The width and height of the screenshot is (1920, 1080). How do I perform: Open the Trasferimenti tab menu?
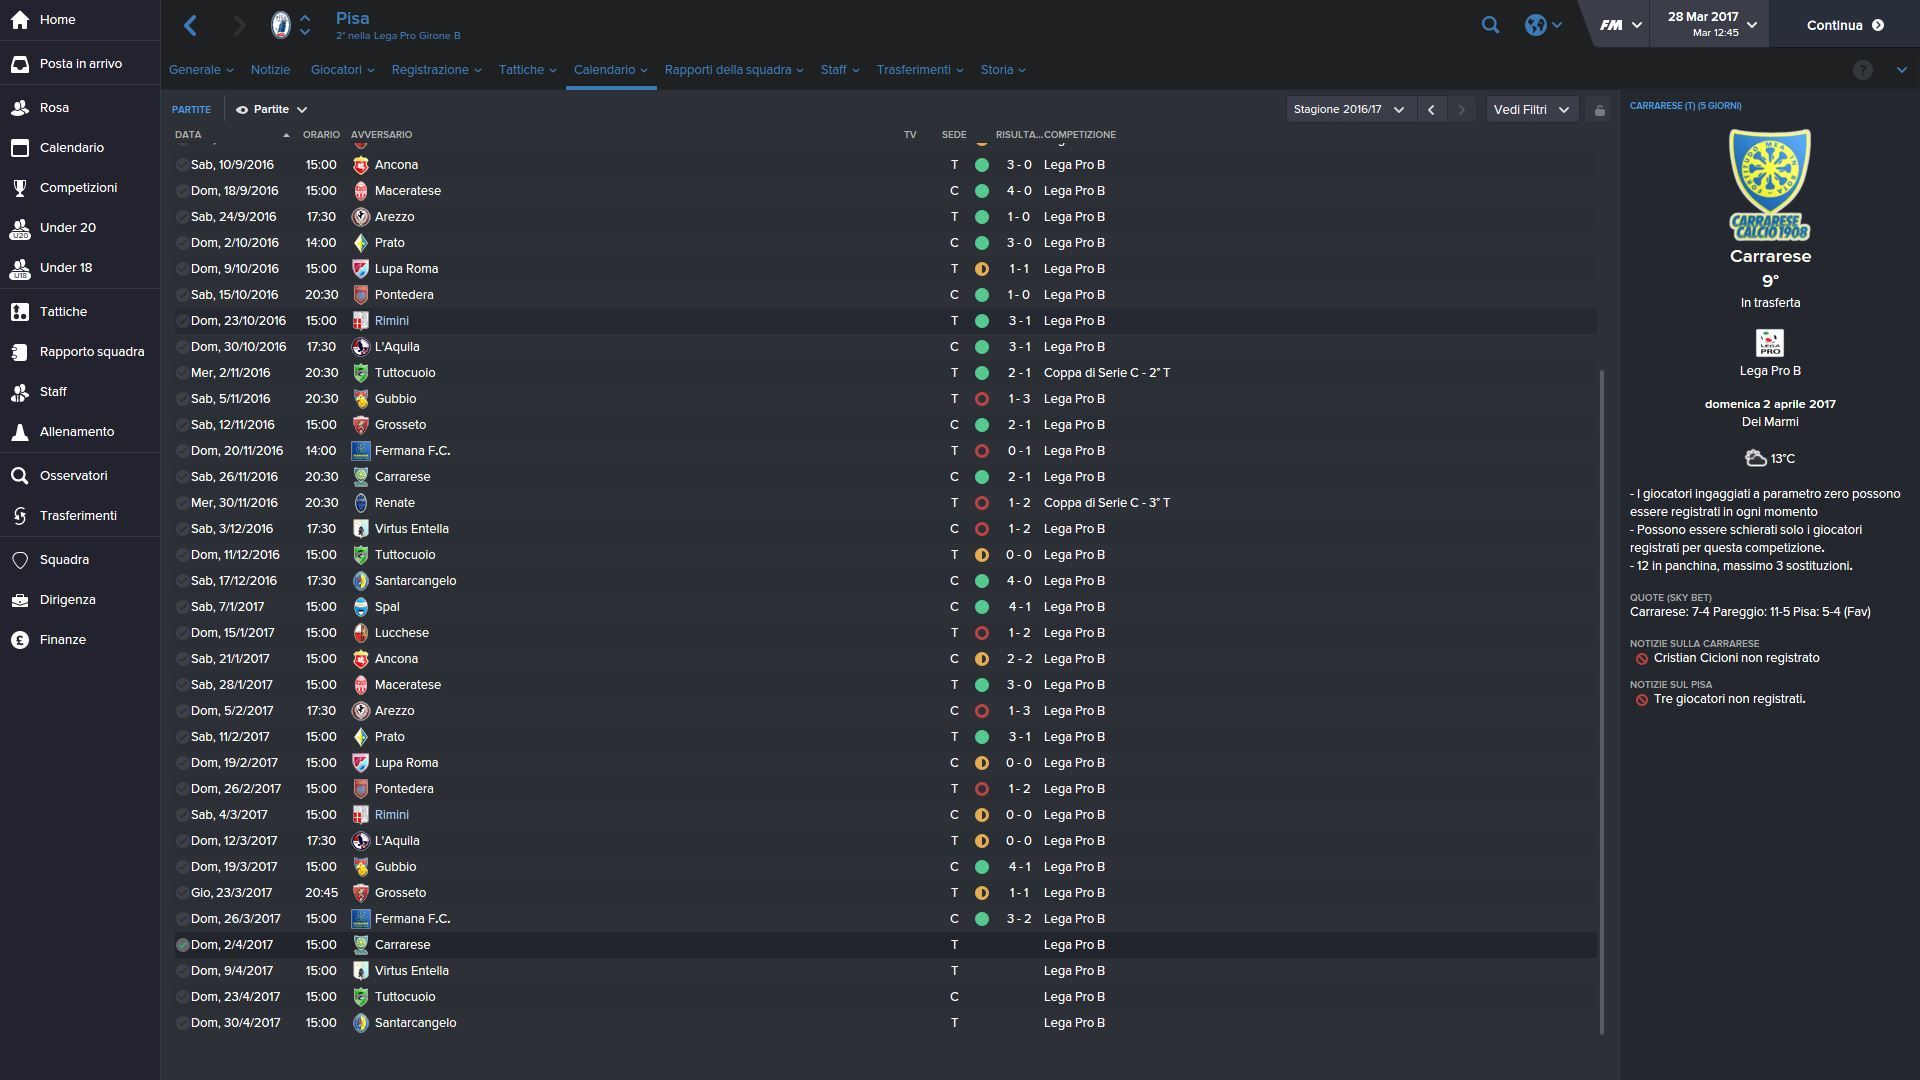(x=920, y=70)
